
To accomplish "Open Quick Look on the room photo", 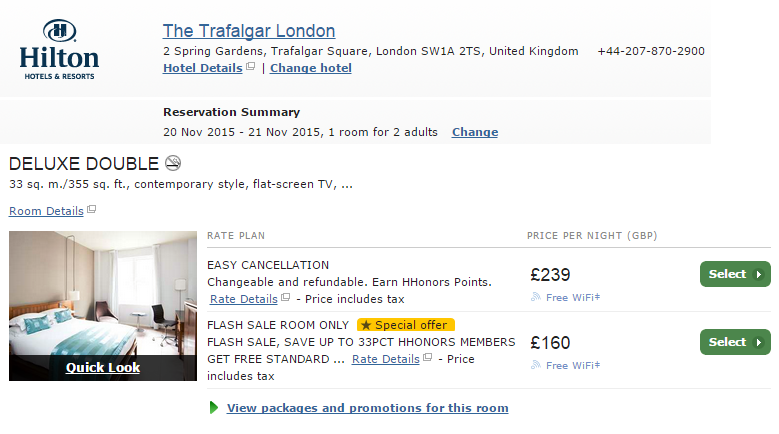I will click(103, 367).
